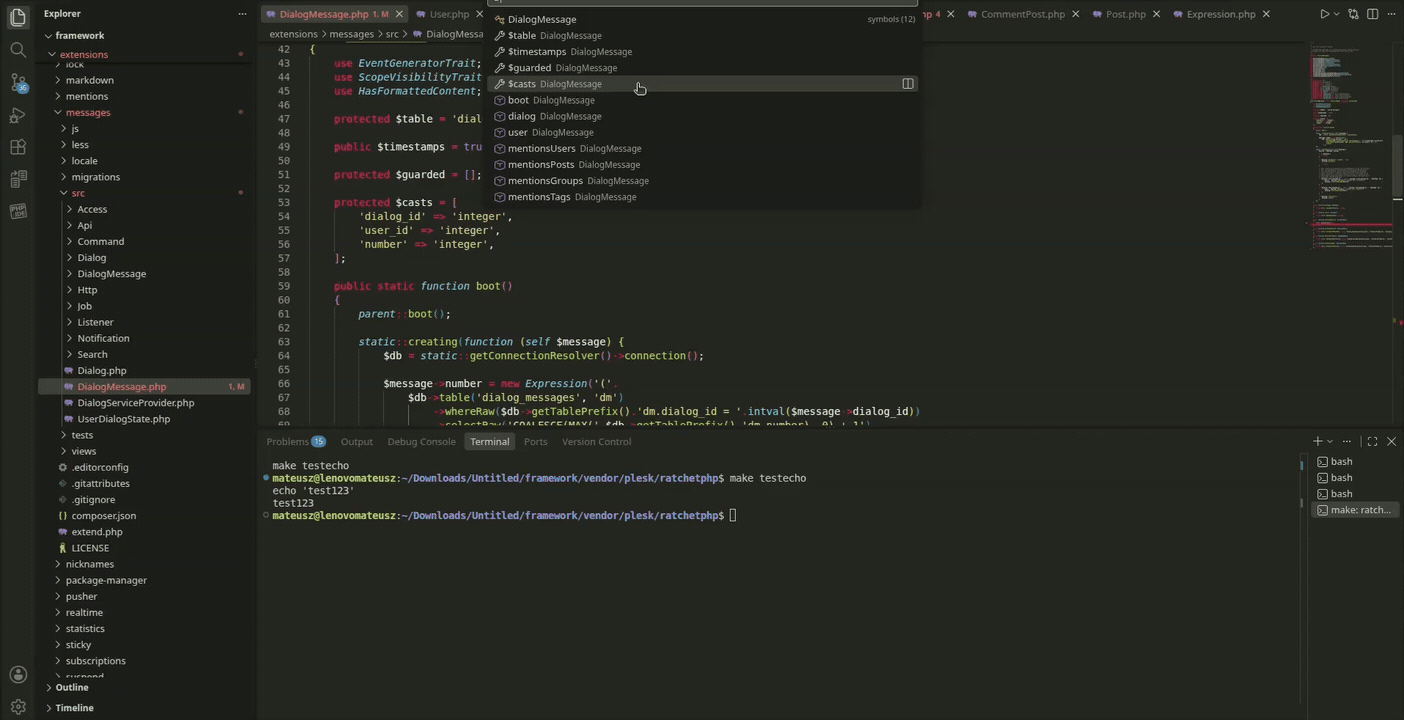
Task: Switch to the Expression.php tab
Action: 1221,14
